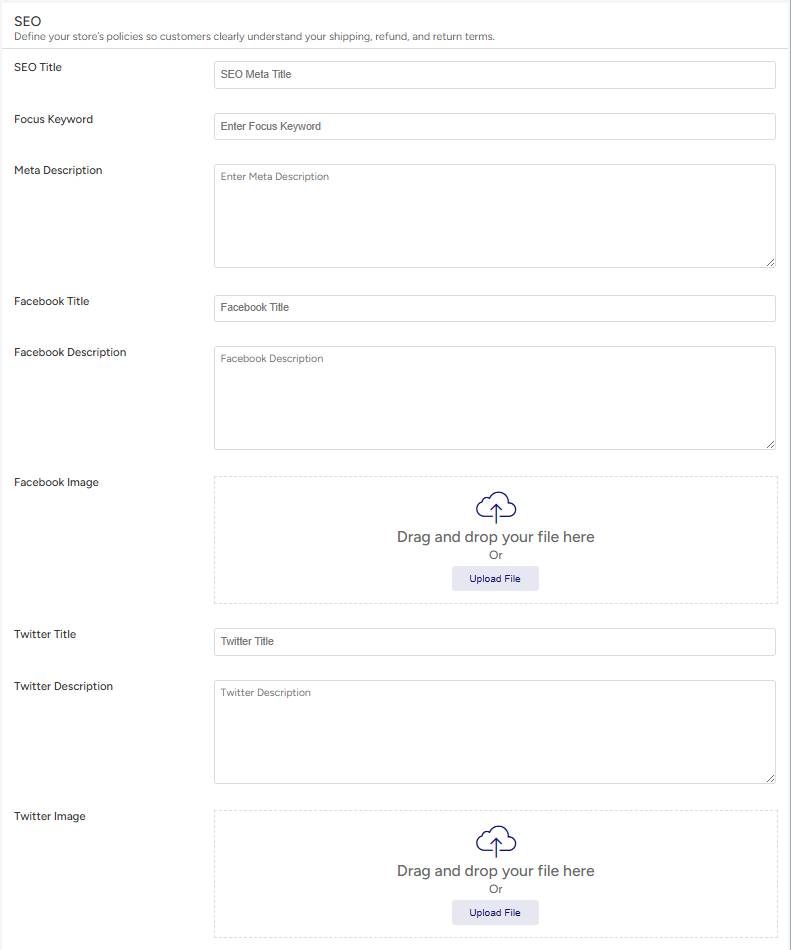The image size is (791, 950).
Task: Click the Twitter Description resize grip
Action: click(770, 778)
